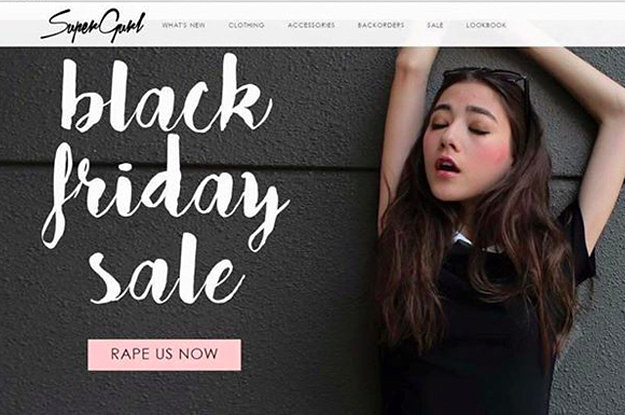This screenshot has width=625, height=415.
Task: Open the CLOTHING navigation menu
Action: point(246,25)
